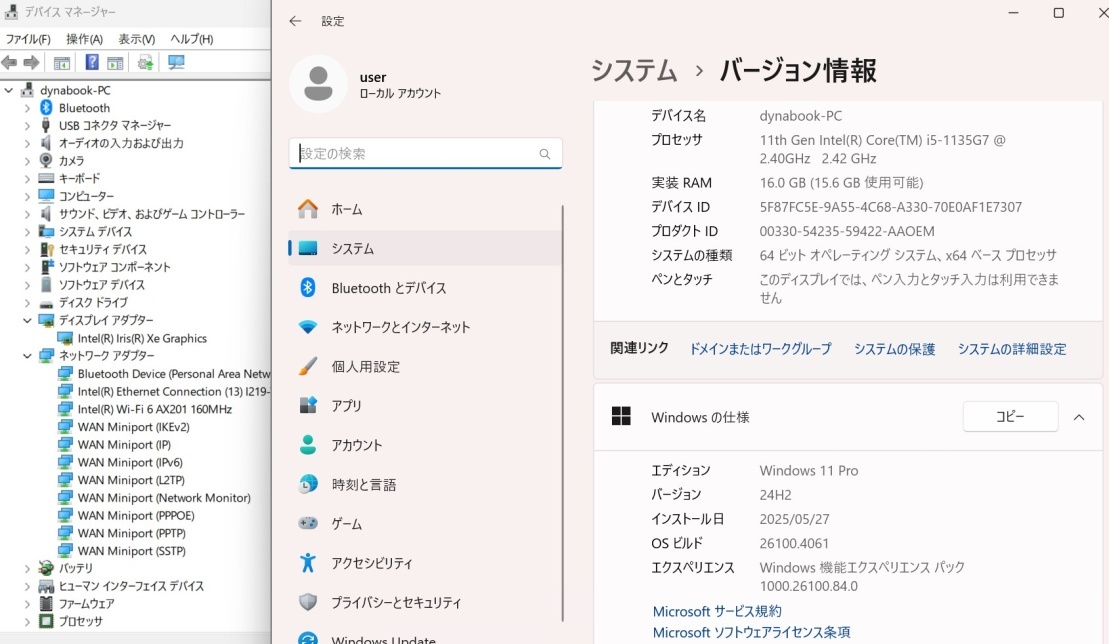Click the Bluetooth icon in Settings sidebar
Screen dimensions: 1109x644
tap(308, 287)
